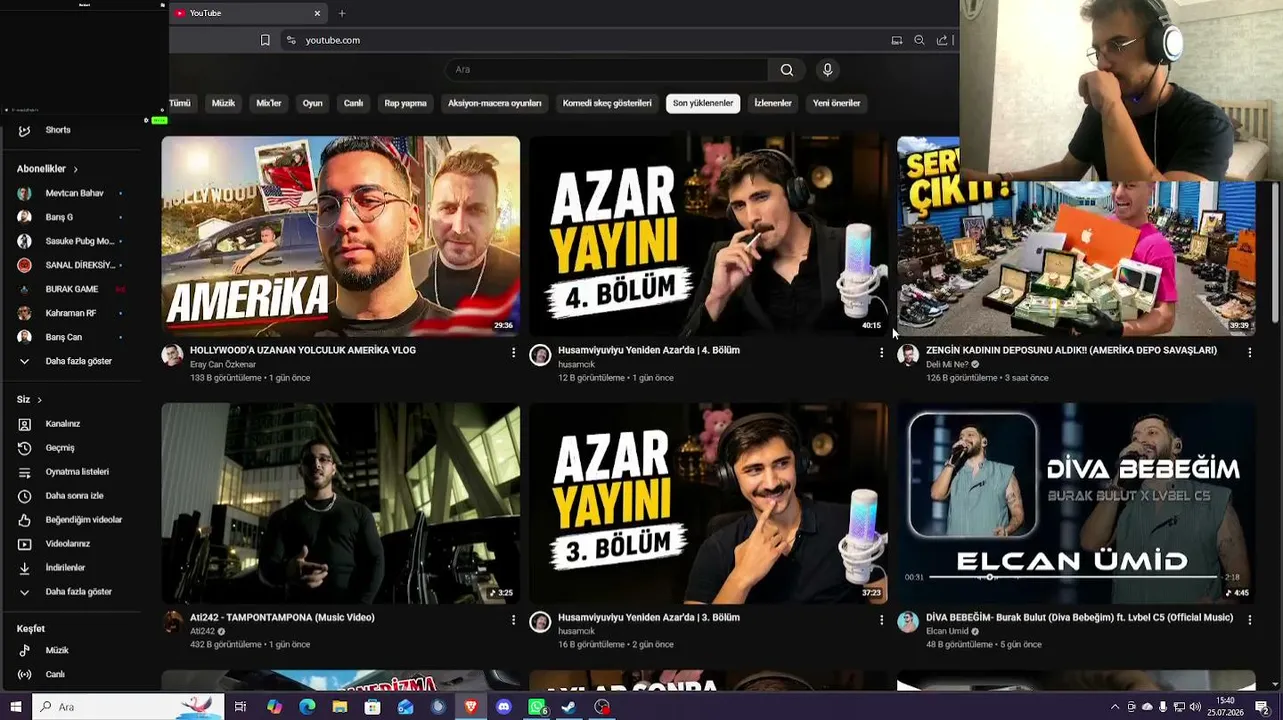Open the zoom icon in address bar
This screenshot has height=720, width=1283.
(919, 40)
